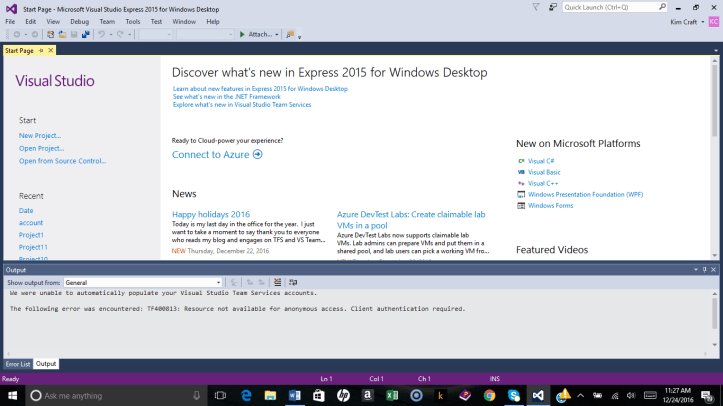Click the 'Connect to Azure' link
This screenshot has height=406, width=723.
(217, 155)
